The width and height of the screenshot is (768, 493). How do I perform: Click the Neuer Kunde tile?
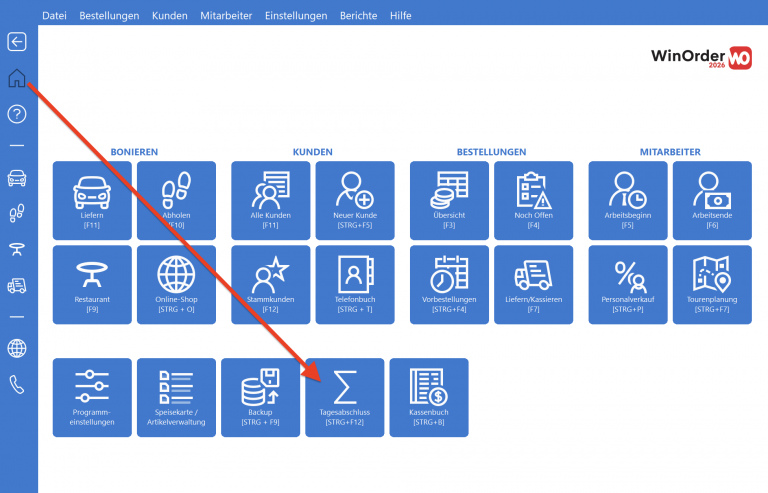(x=355, y=200)
